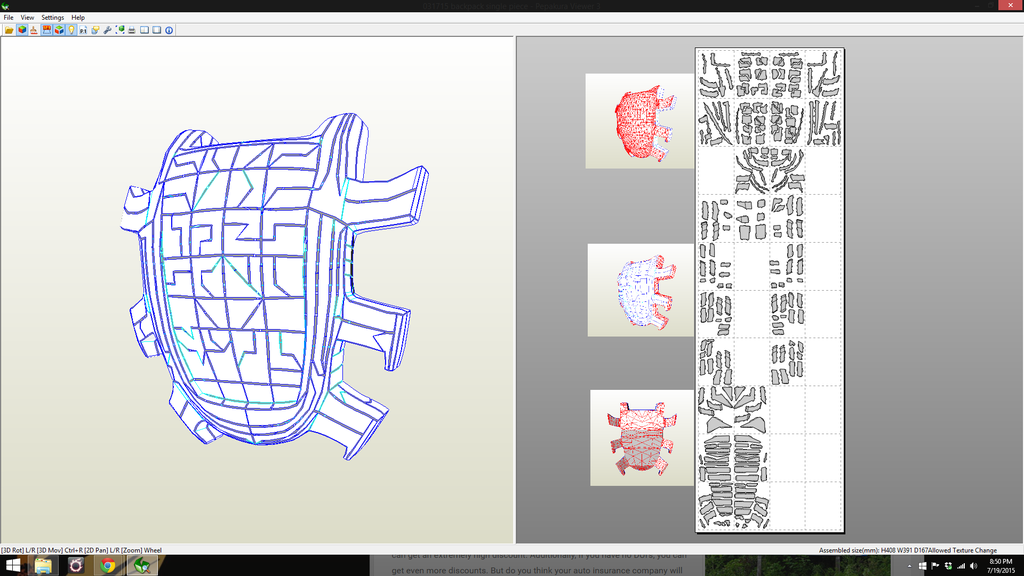The height and width of the screenshot is (576, 1024).
Task: Click the blue info circle icon
Action: (169, 30)
